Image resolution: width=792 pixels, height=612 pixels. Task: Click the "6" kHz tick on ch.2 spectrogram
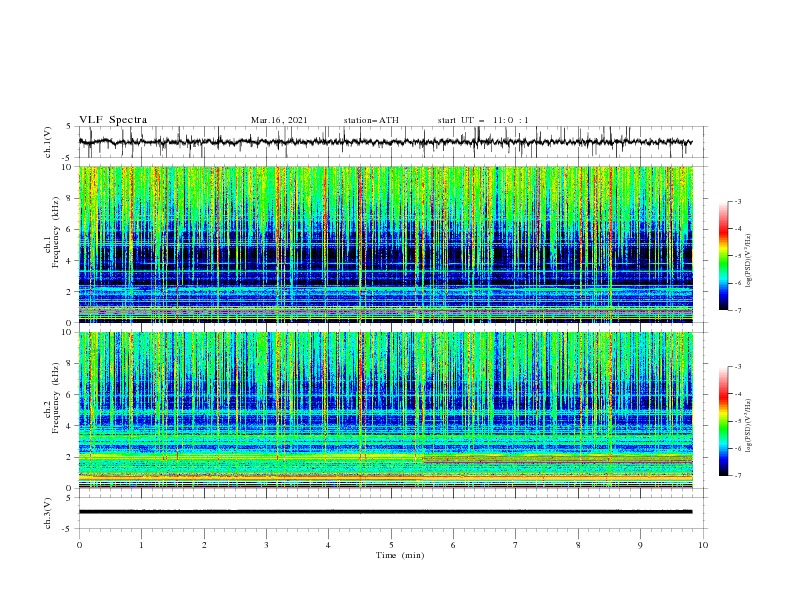pyautogui.click(x=70, y=395)
